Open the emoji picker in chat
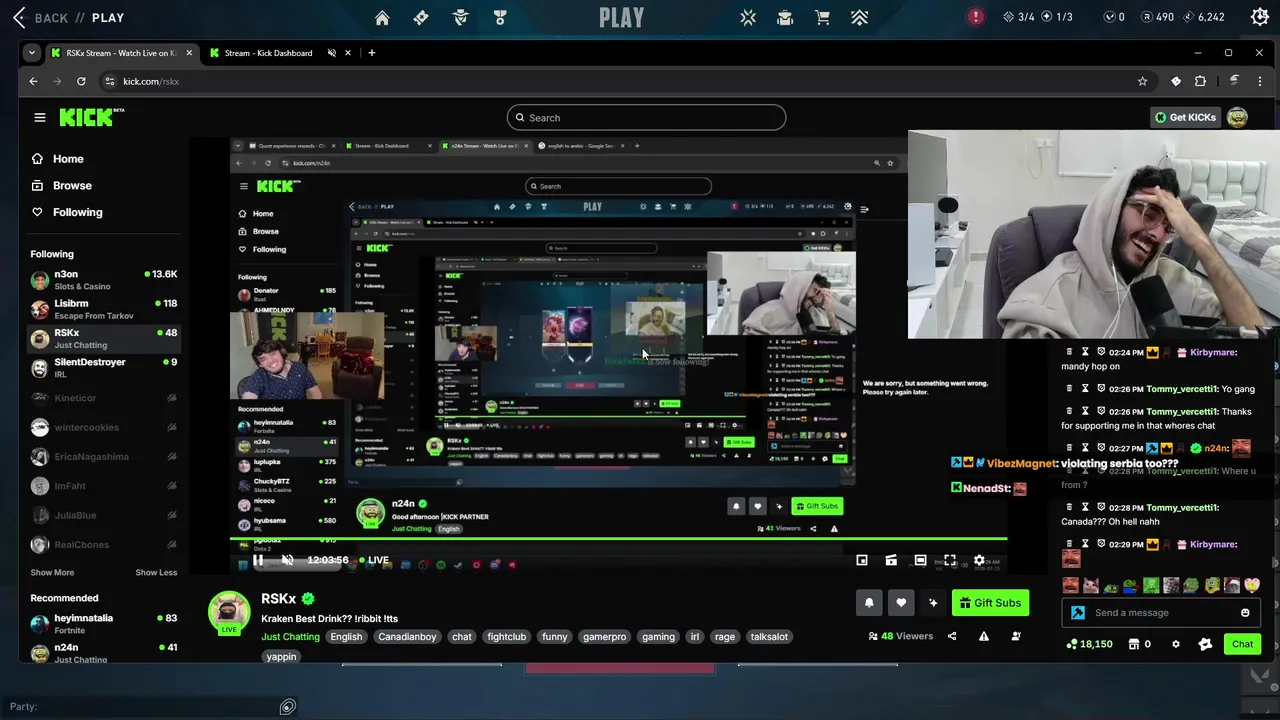This screenshot has width=1280, height=720. tap(1245, 612)
